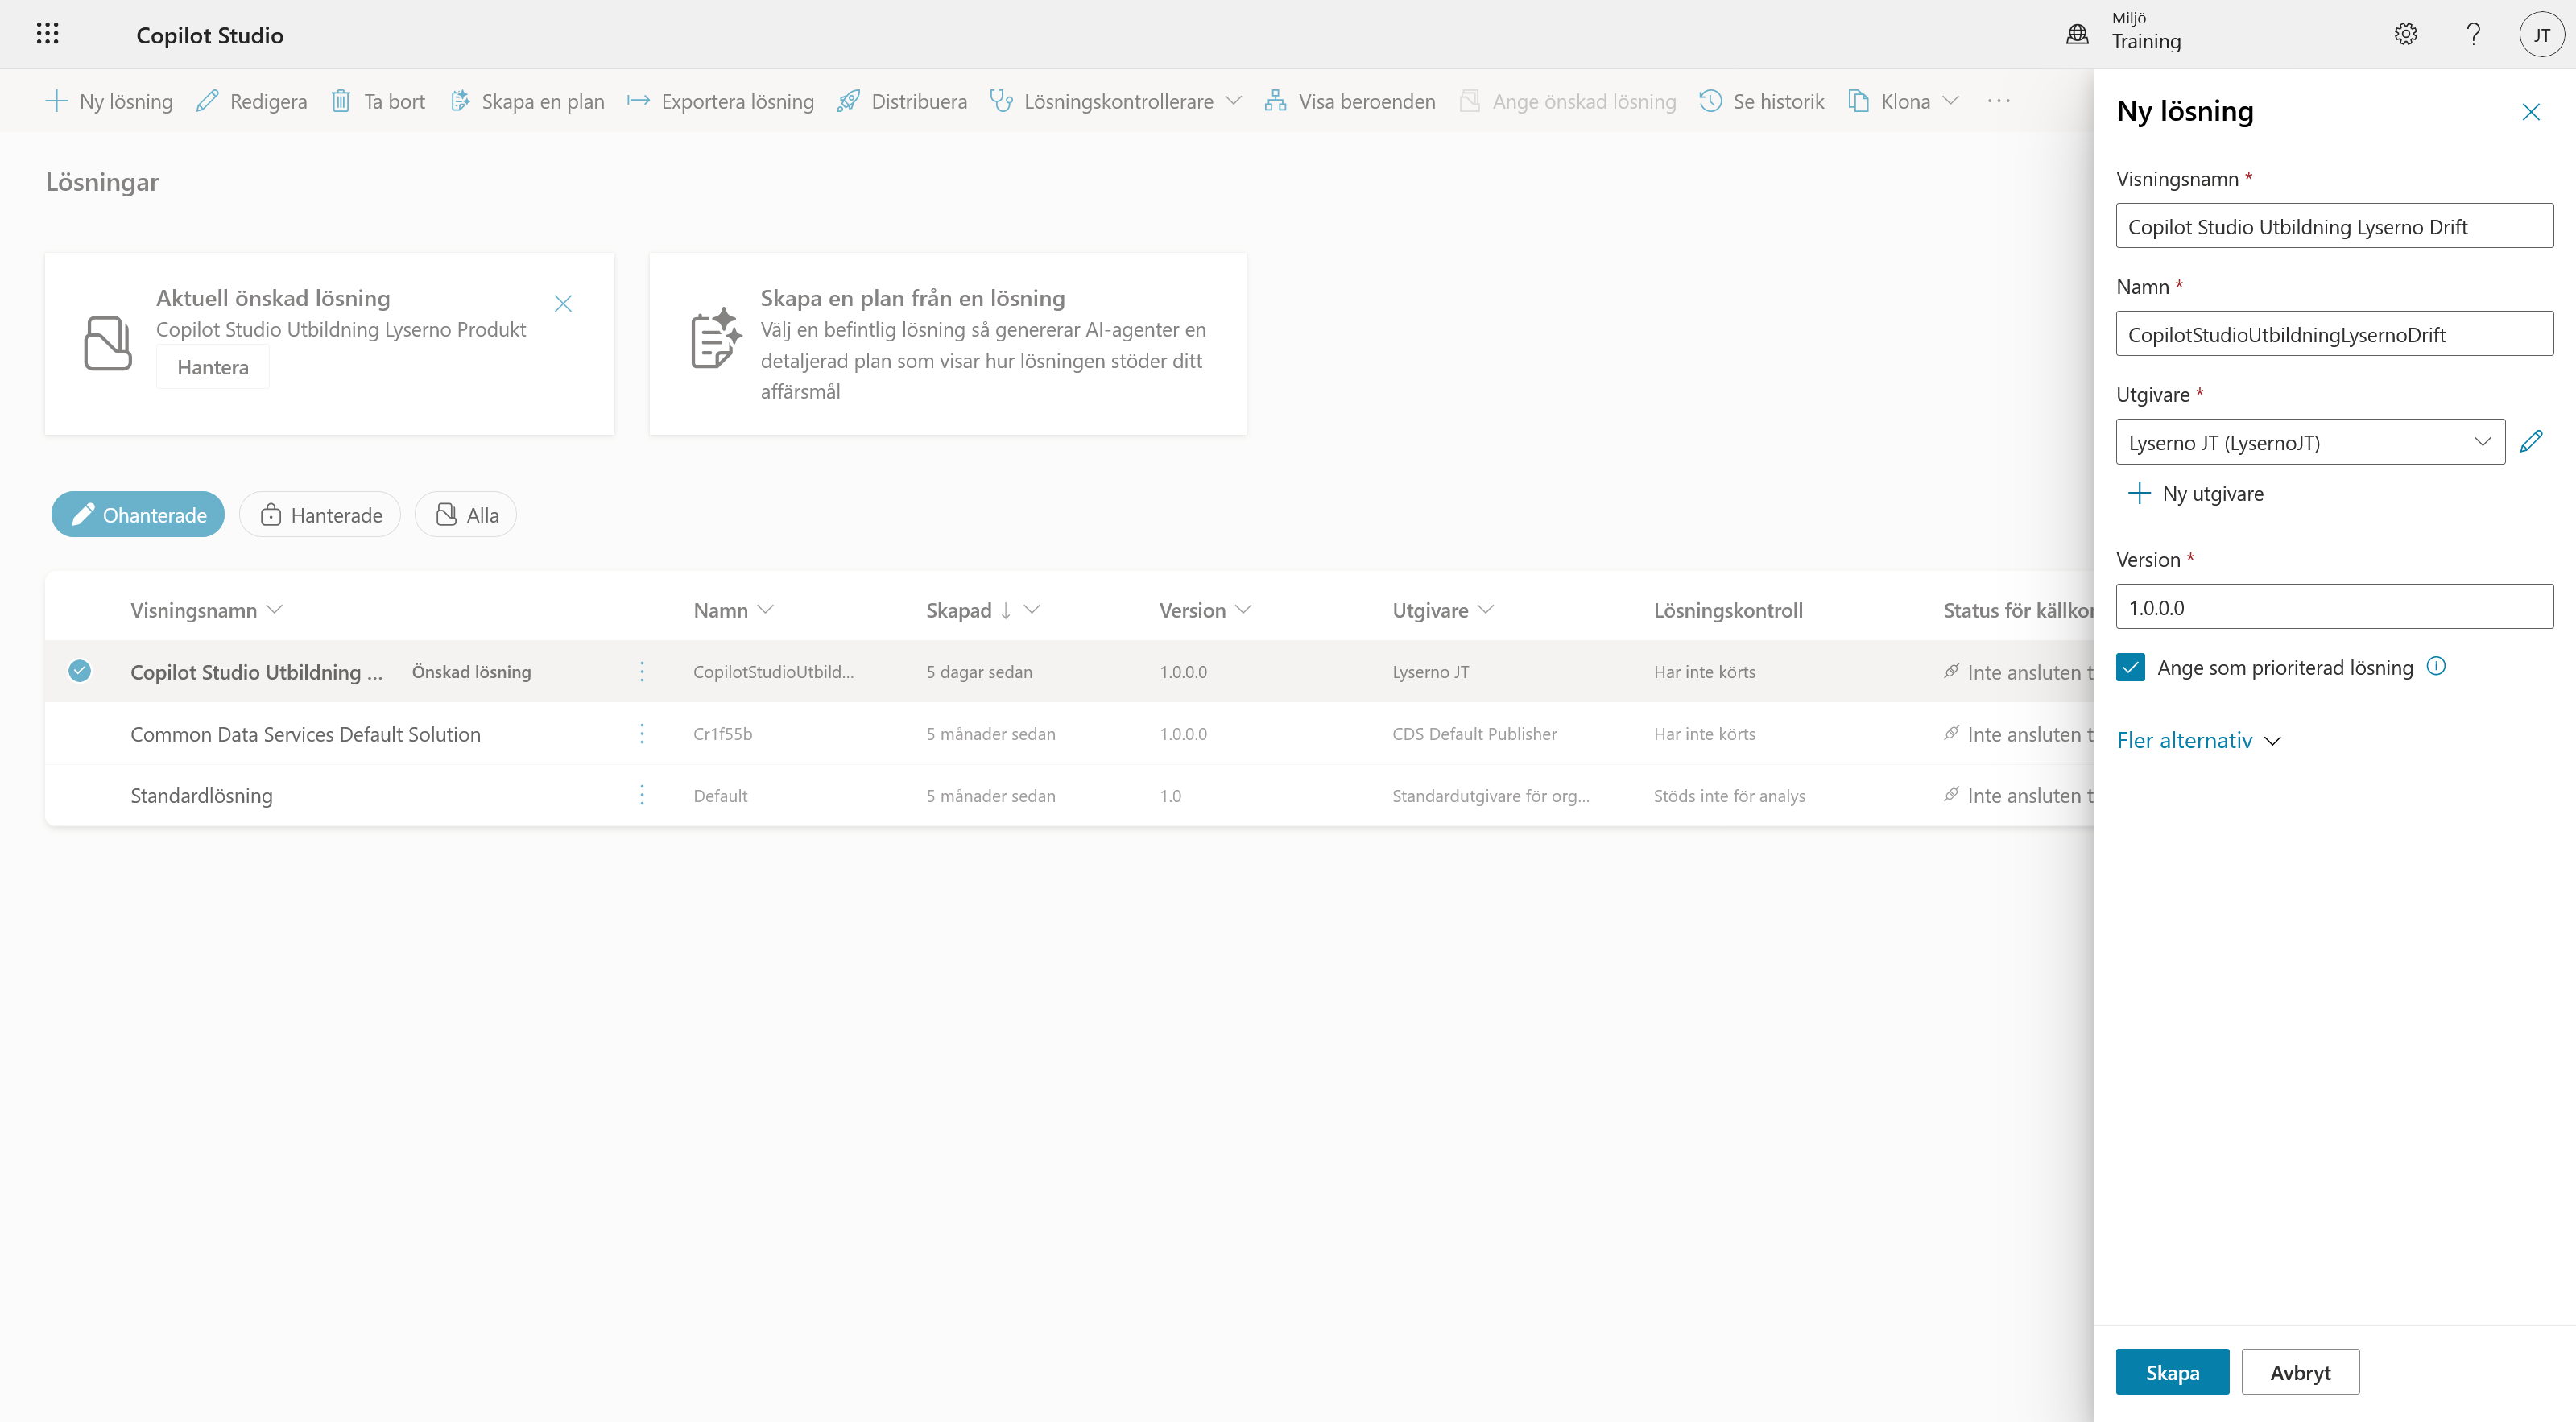Click the Namn input field in panel
This screenshot has width=2576, height=1422.
pyautogui.click(x=2334, y=334)
